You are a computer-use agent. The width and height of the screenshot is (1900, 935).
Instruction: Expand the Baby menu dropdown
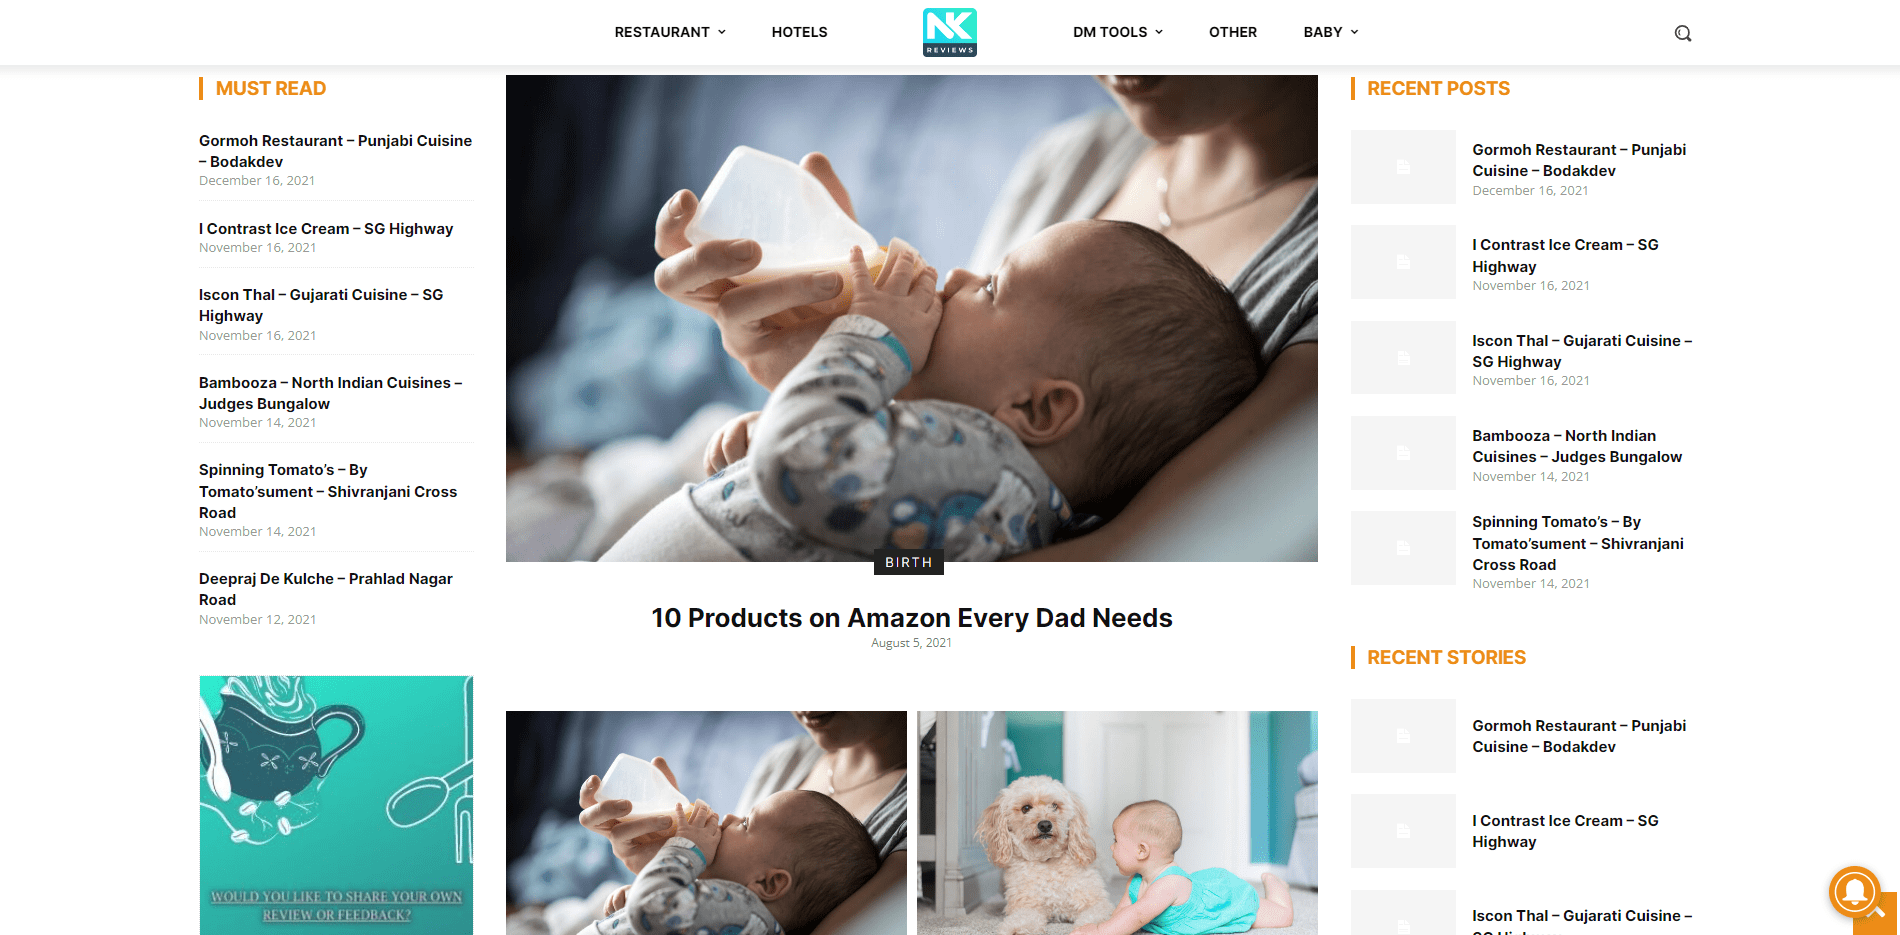click(1331, 32)
